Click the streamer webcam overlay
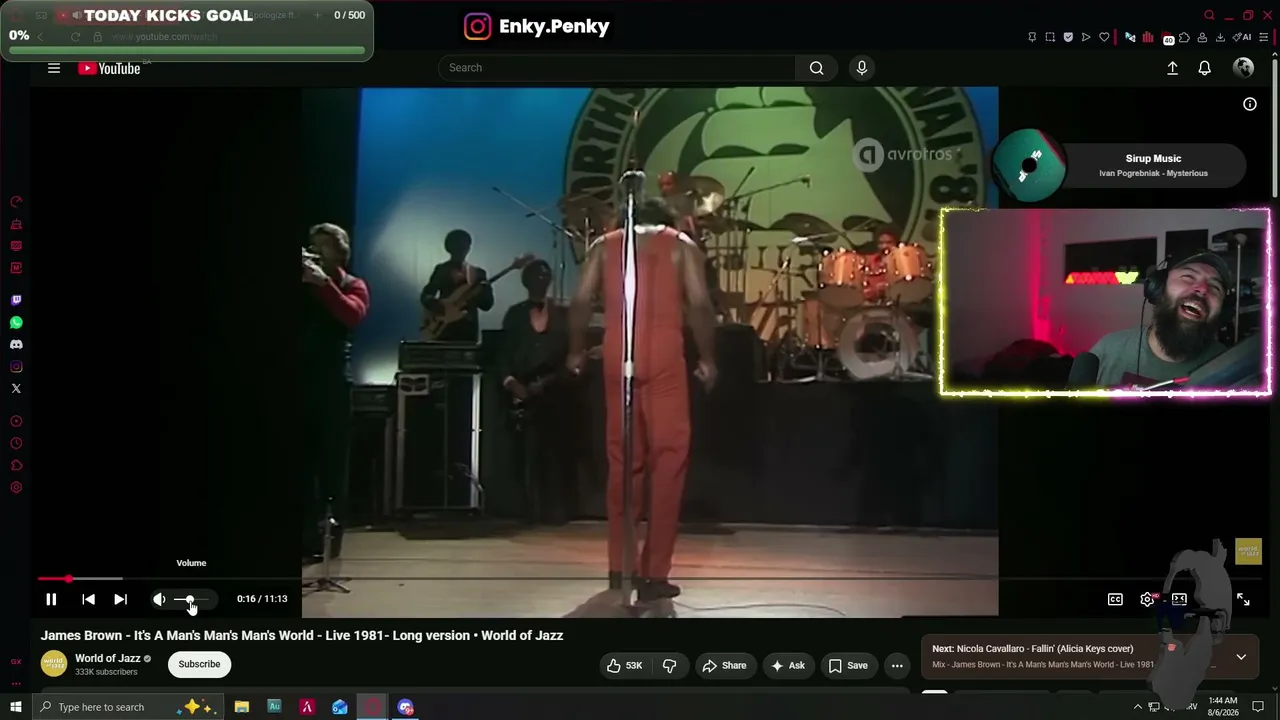The height and width of the screenshot is (720, 1280). pyautogui.click(x=1105, y=302)
